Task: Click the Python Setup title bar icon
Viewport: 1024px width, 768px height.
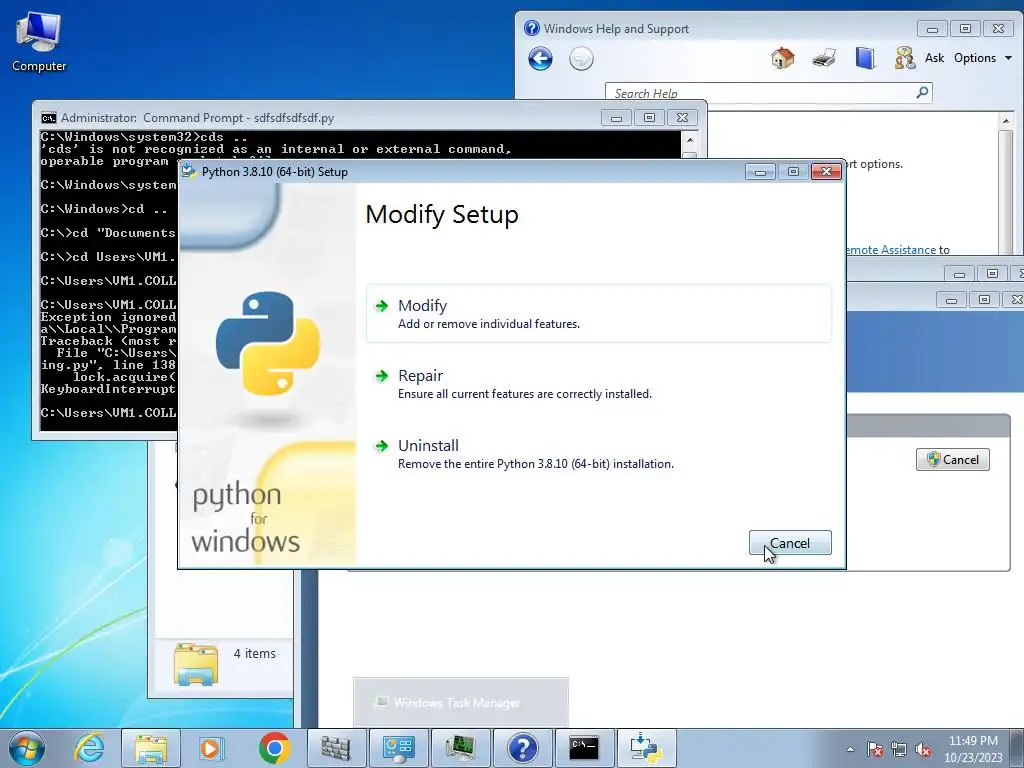Action: coord(189,171)
